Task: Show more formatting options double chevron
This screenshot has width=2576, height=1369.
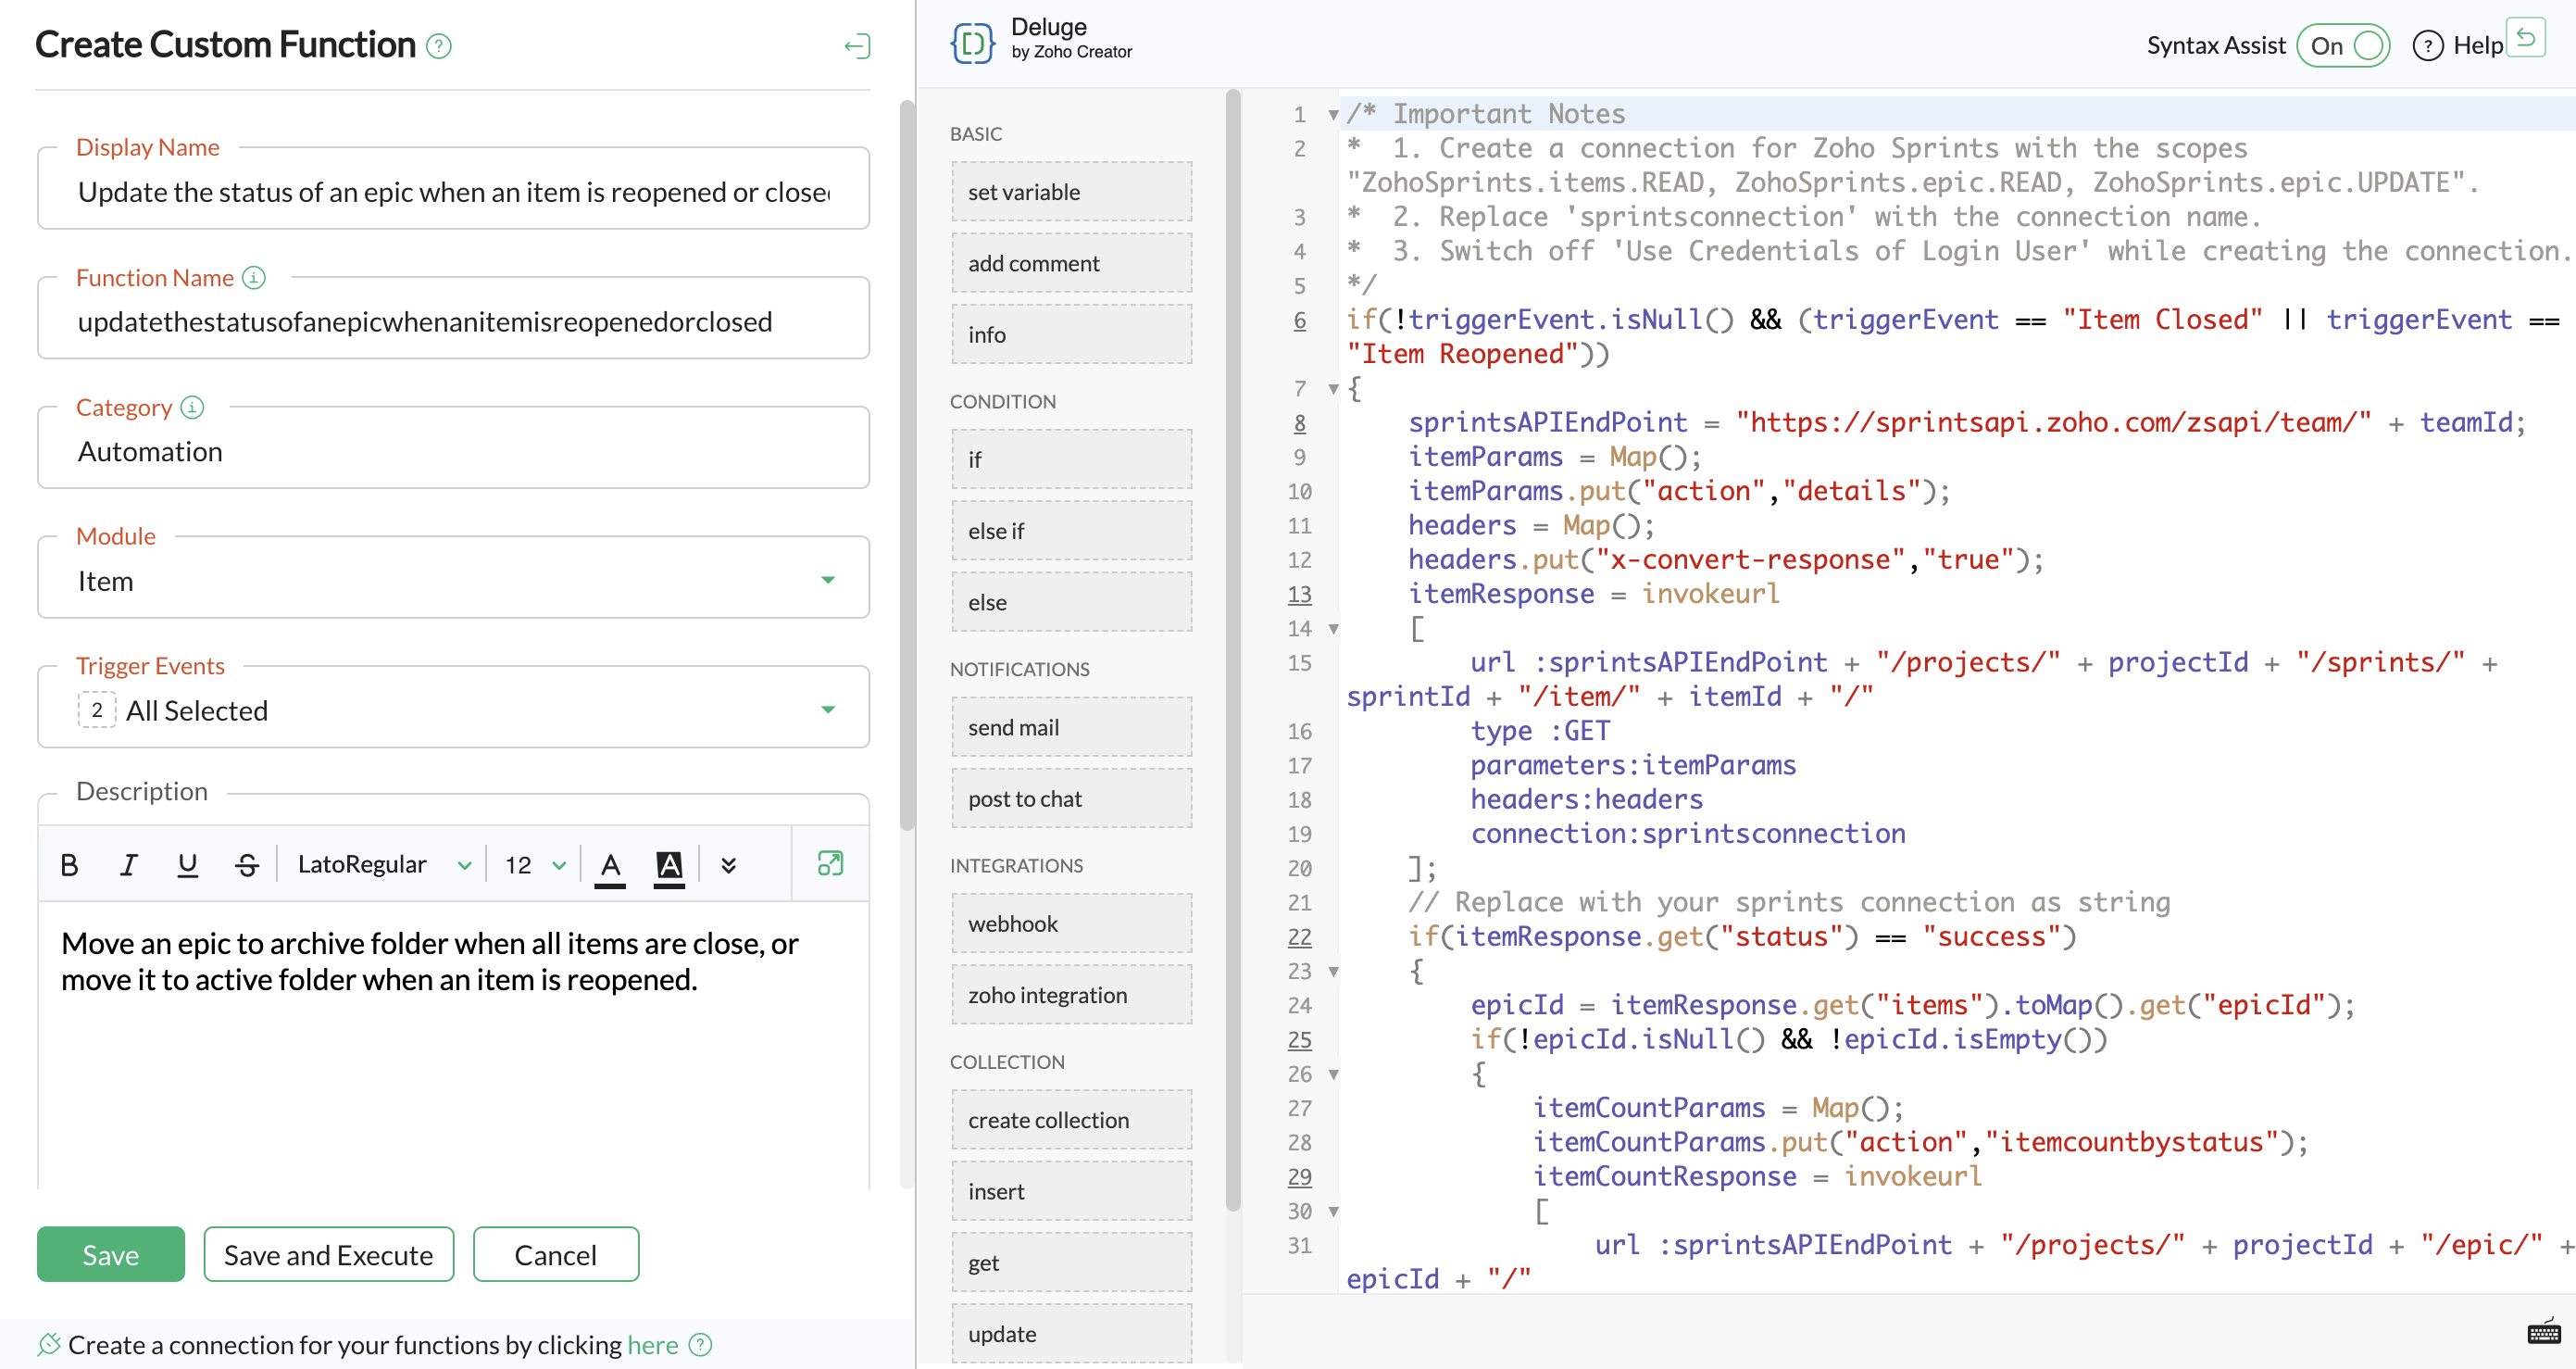Action: 729,864
